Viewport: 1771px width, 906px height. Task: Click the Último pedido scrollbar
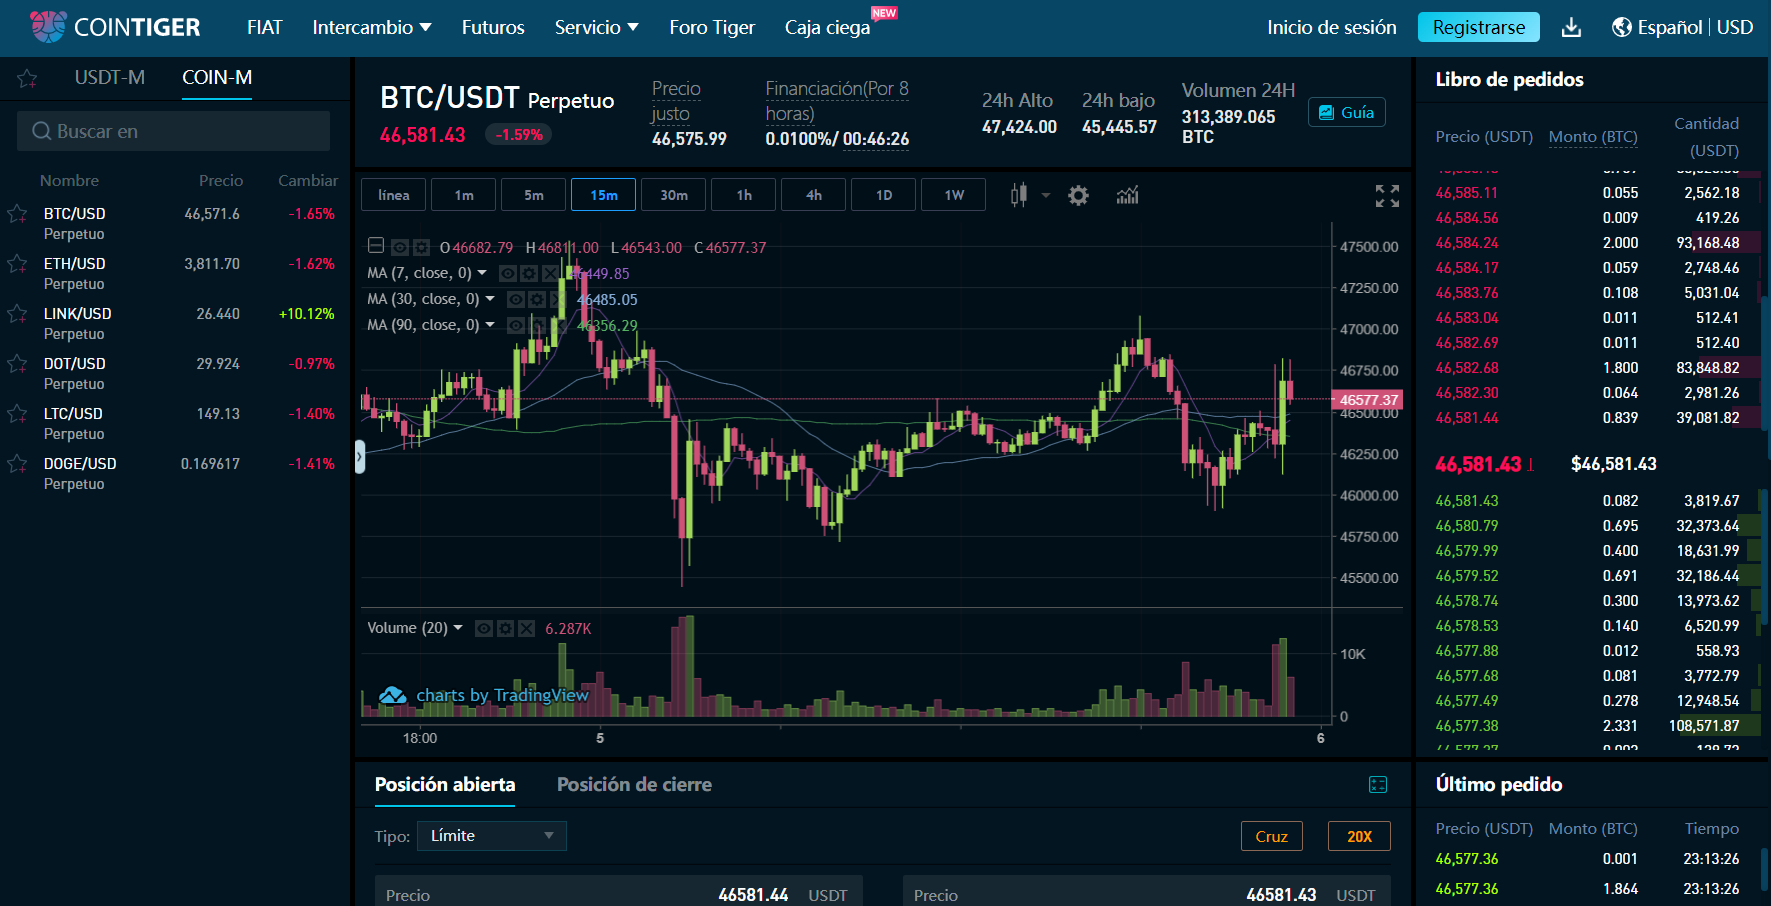coord(1765,870)
